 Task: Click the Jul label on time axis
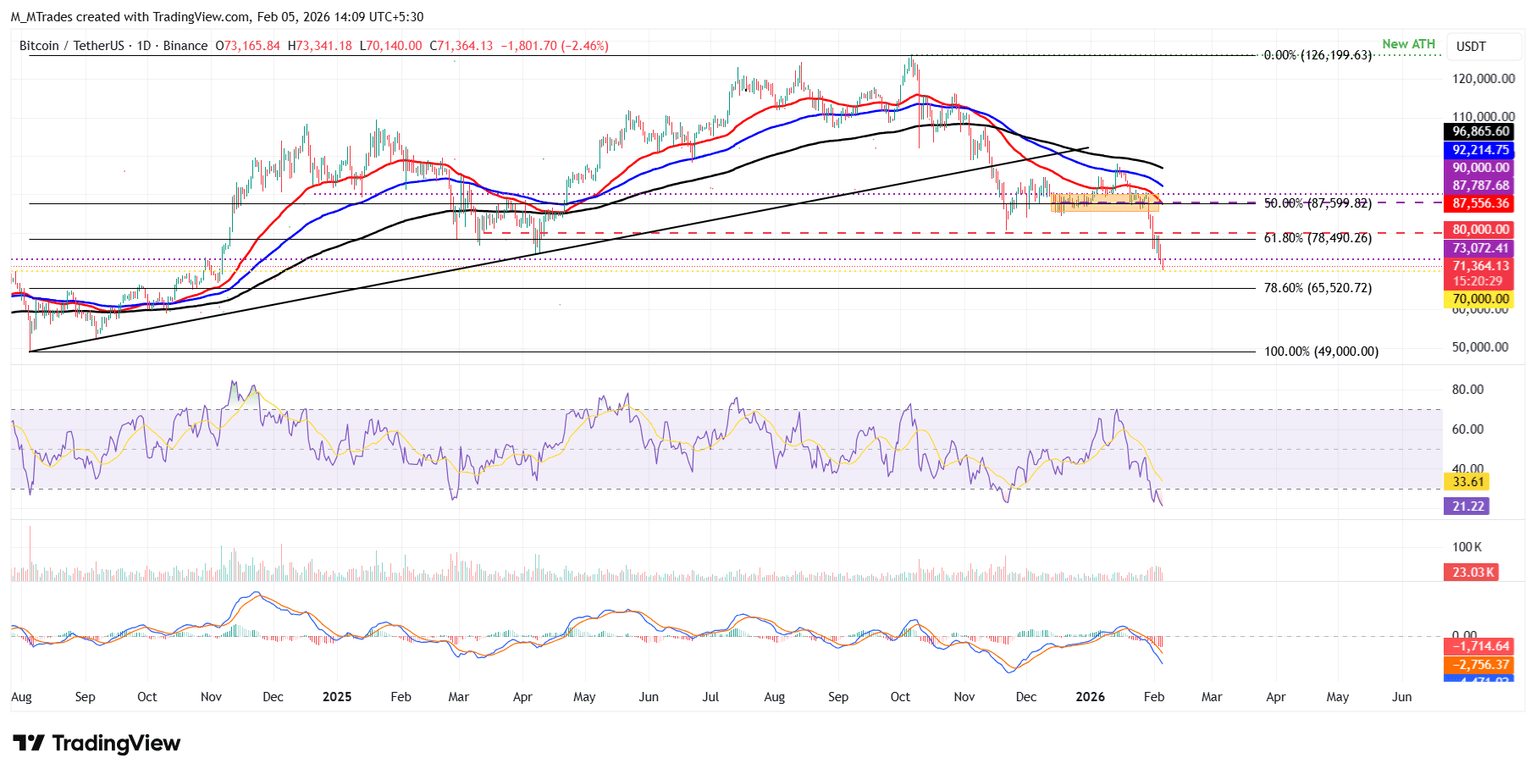click(x=712, y=695)
